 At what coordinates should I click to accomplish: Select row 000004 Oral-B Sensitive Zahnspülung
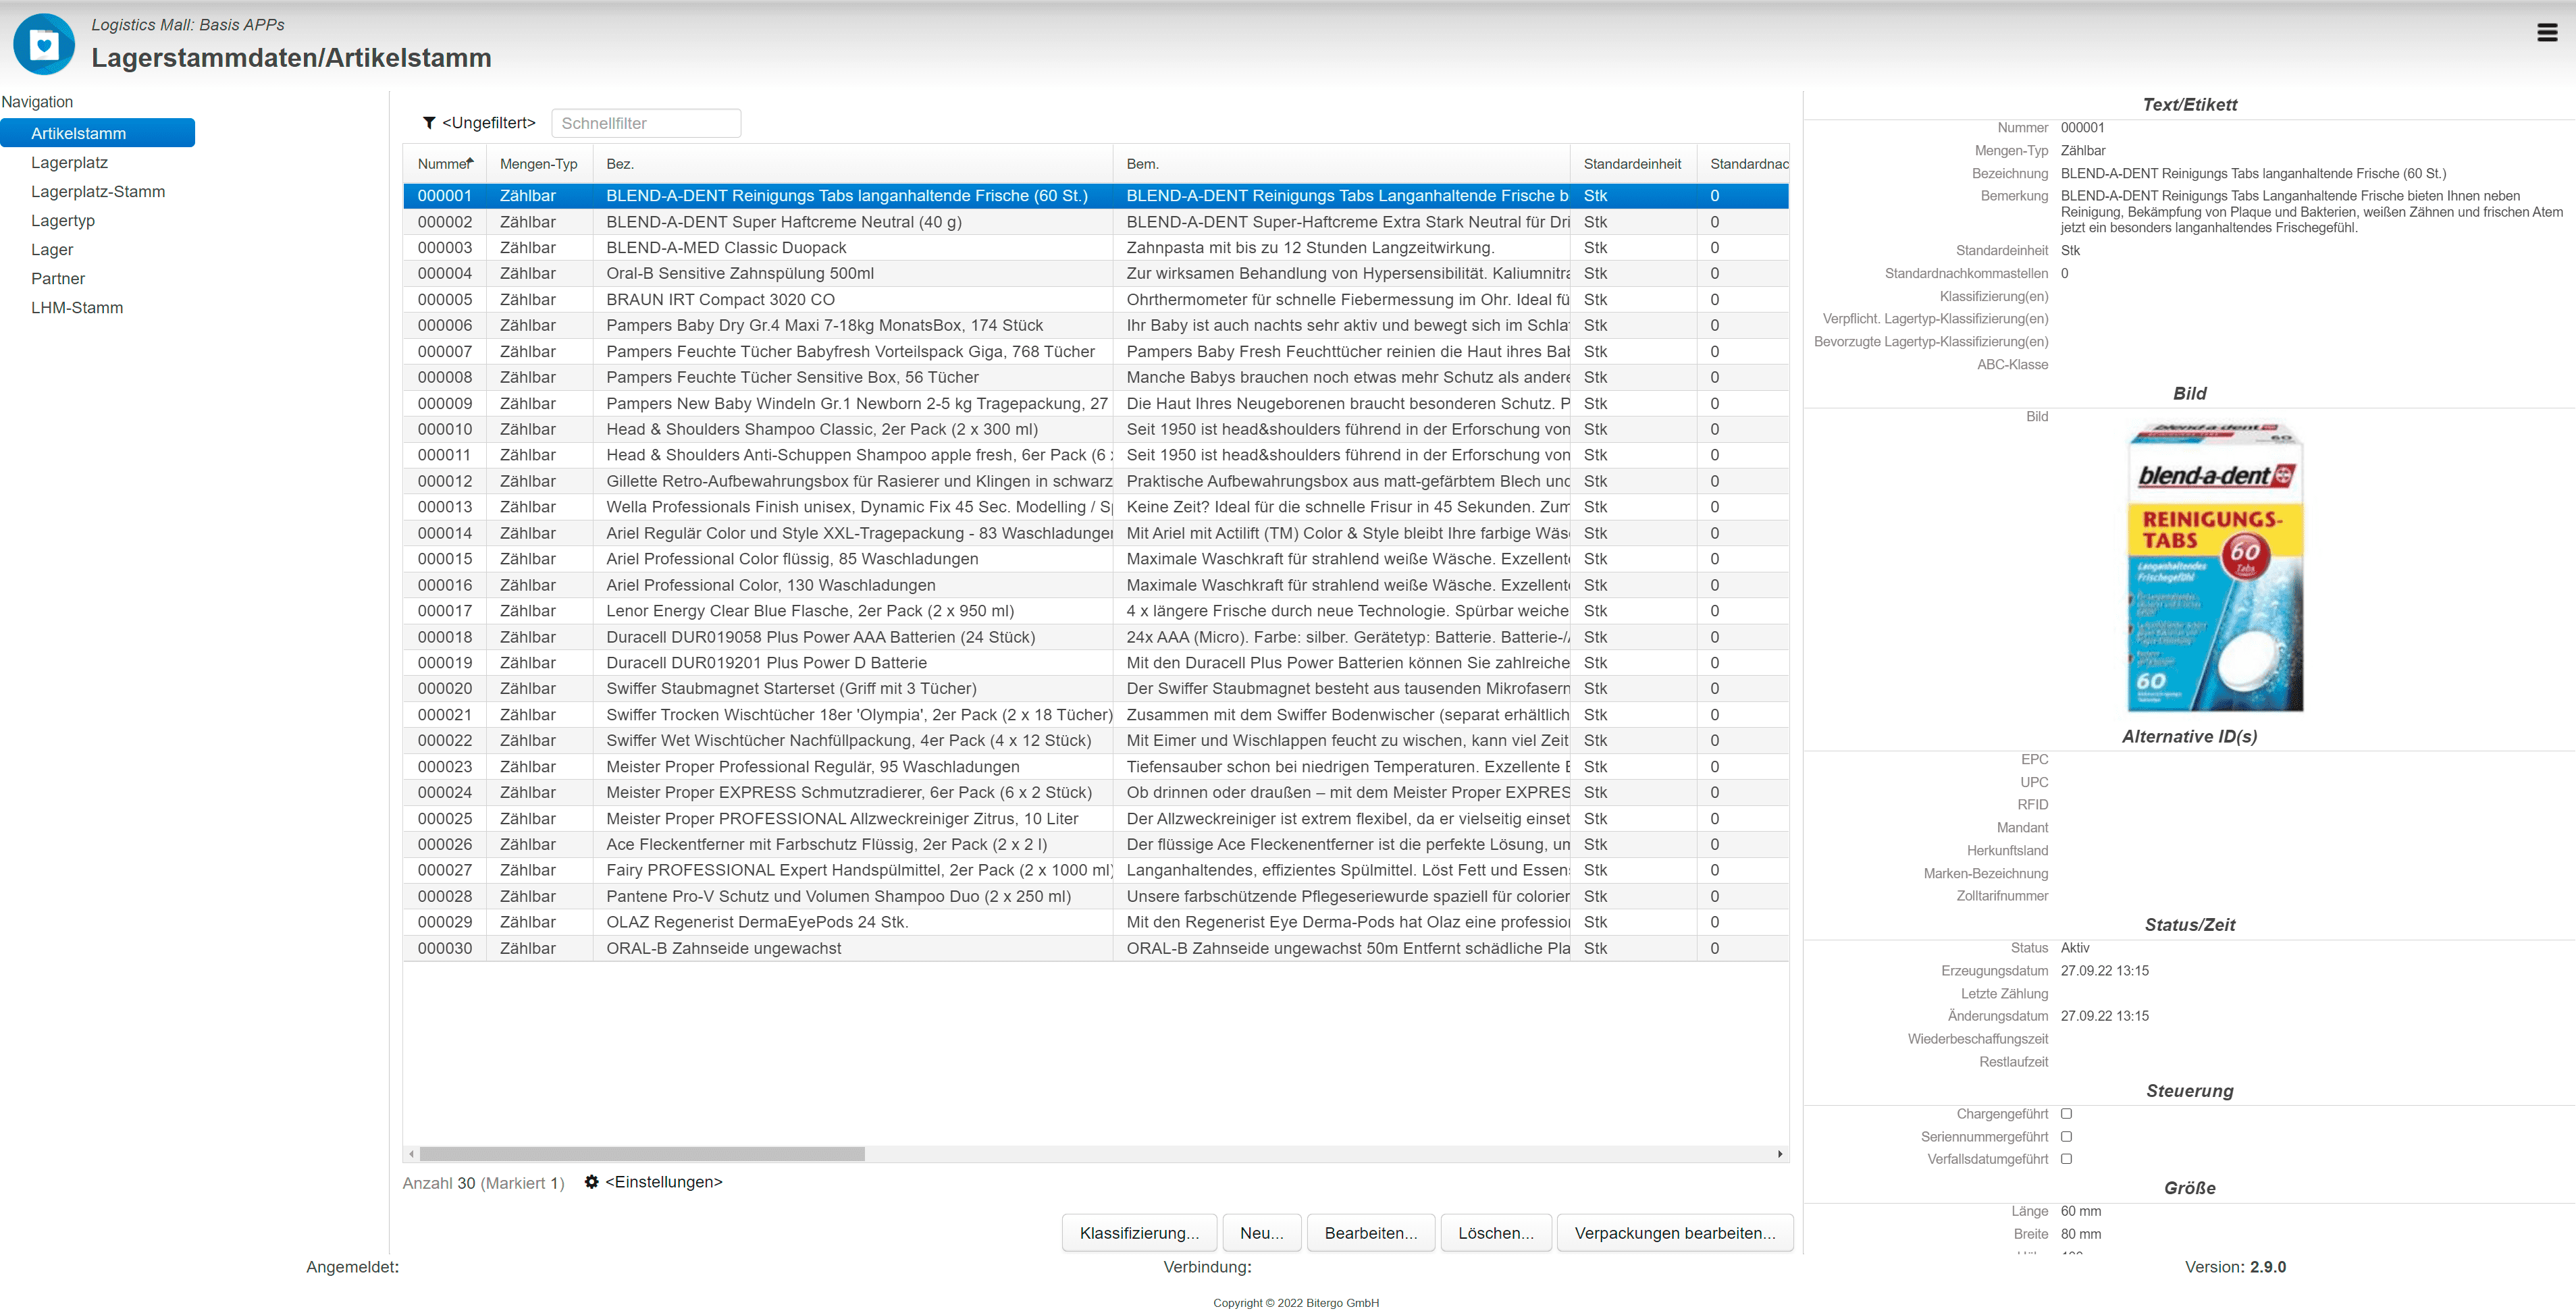click(1096, 274)
